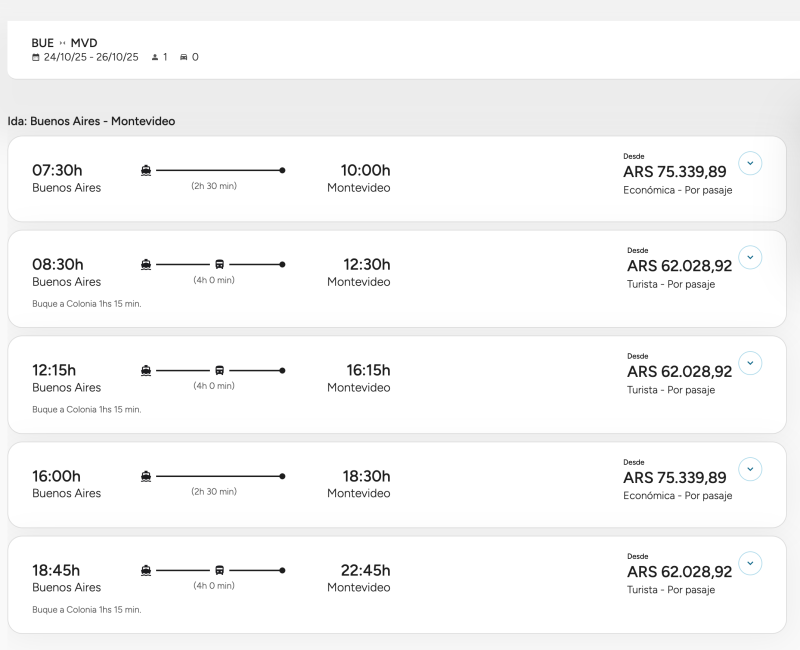Click the 24/10/25 - 26/10/25 date range
Screen dimensions: 800x650
91,57
